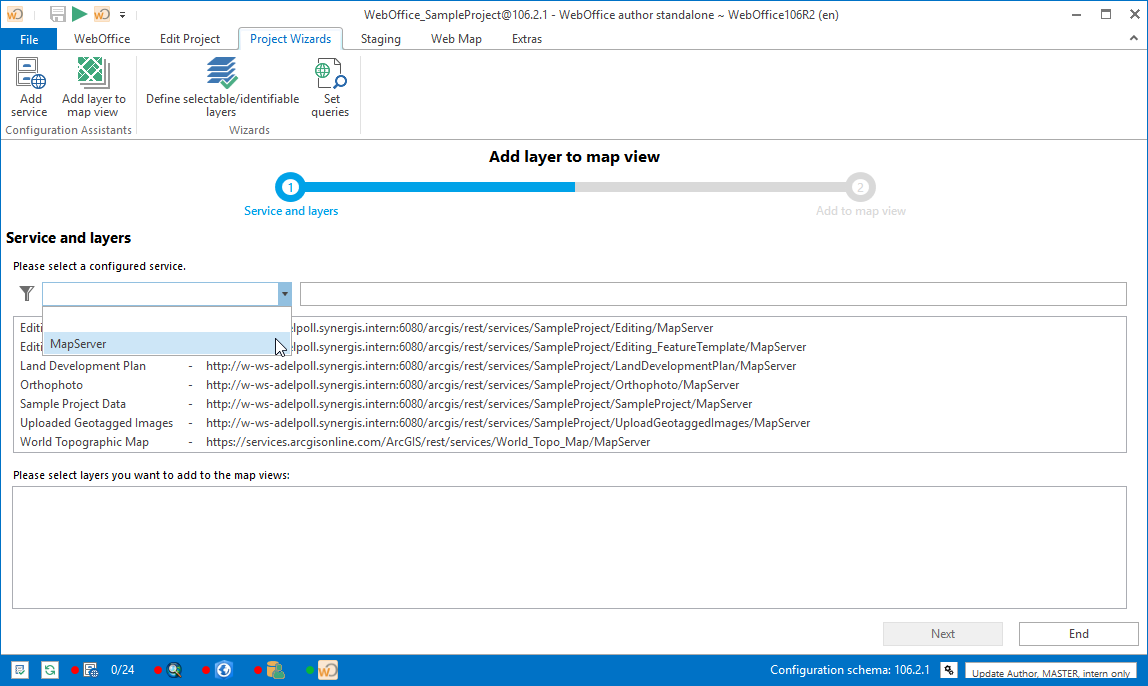Open the File menu
1148x686 pixels.
[29, 39]
